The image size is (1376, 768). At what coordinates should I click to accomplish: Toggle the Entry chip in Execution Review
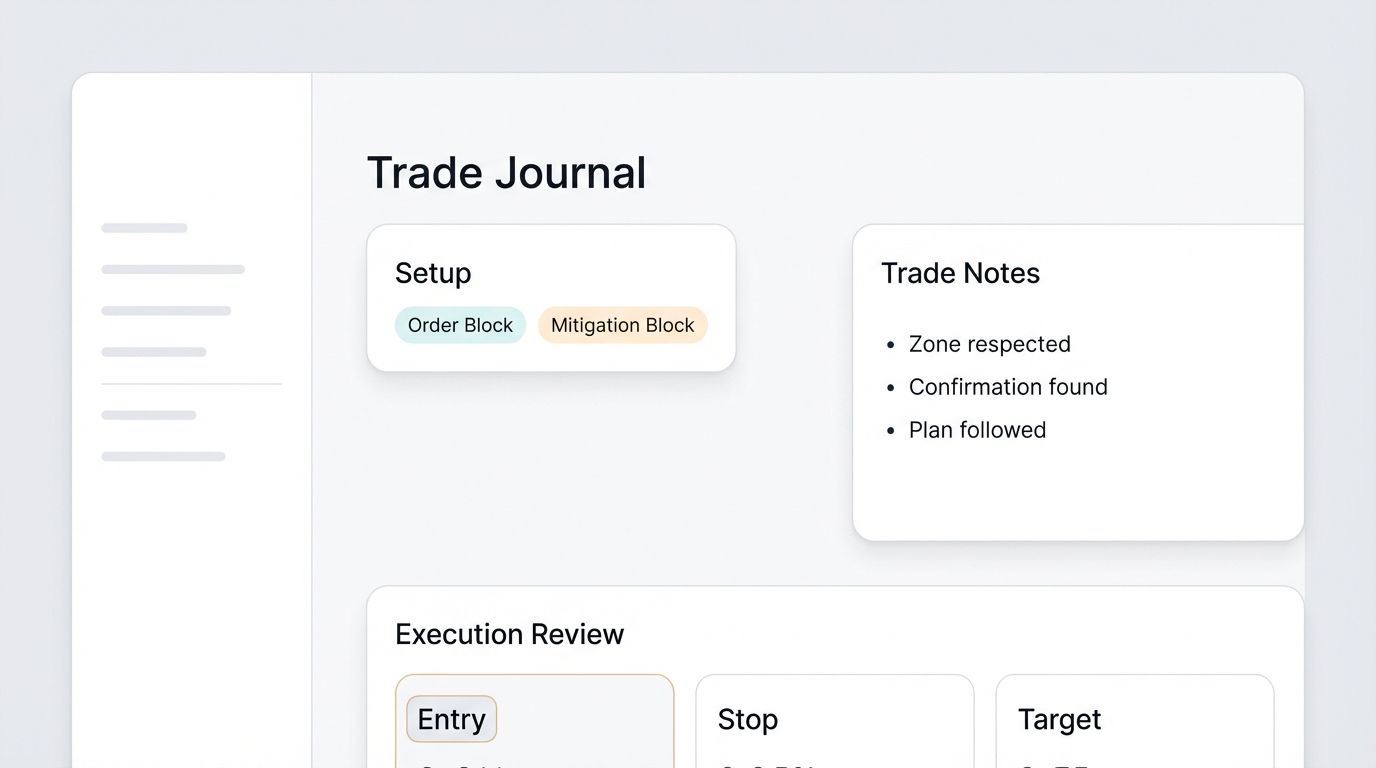(451, 719)
